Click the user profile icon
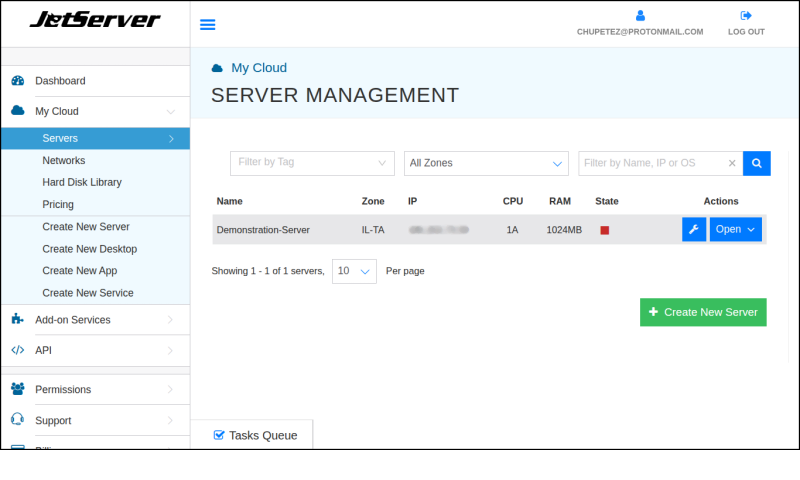The image size is (800, 480). click(x=640, y=16)
